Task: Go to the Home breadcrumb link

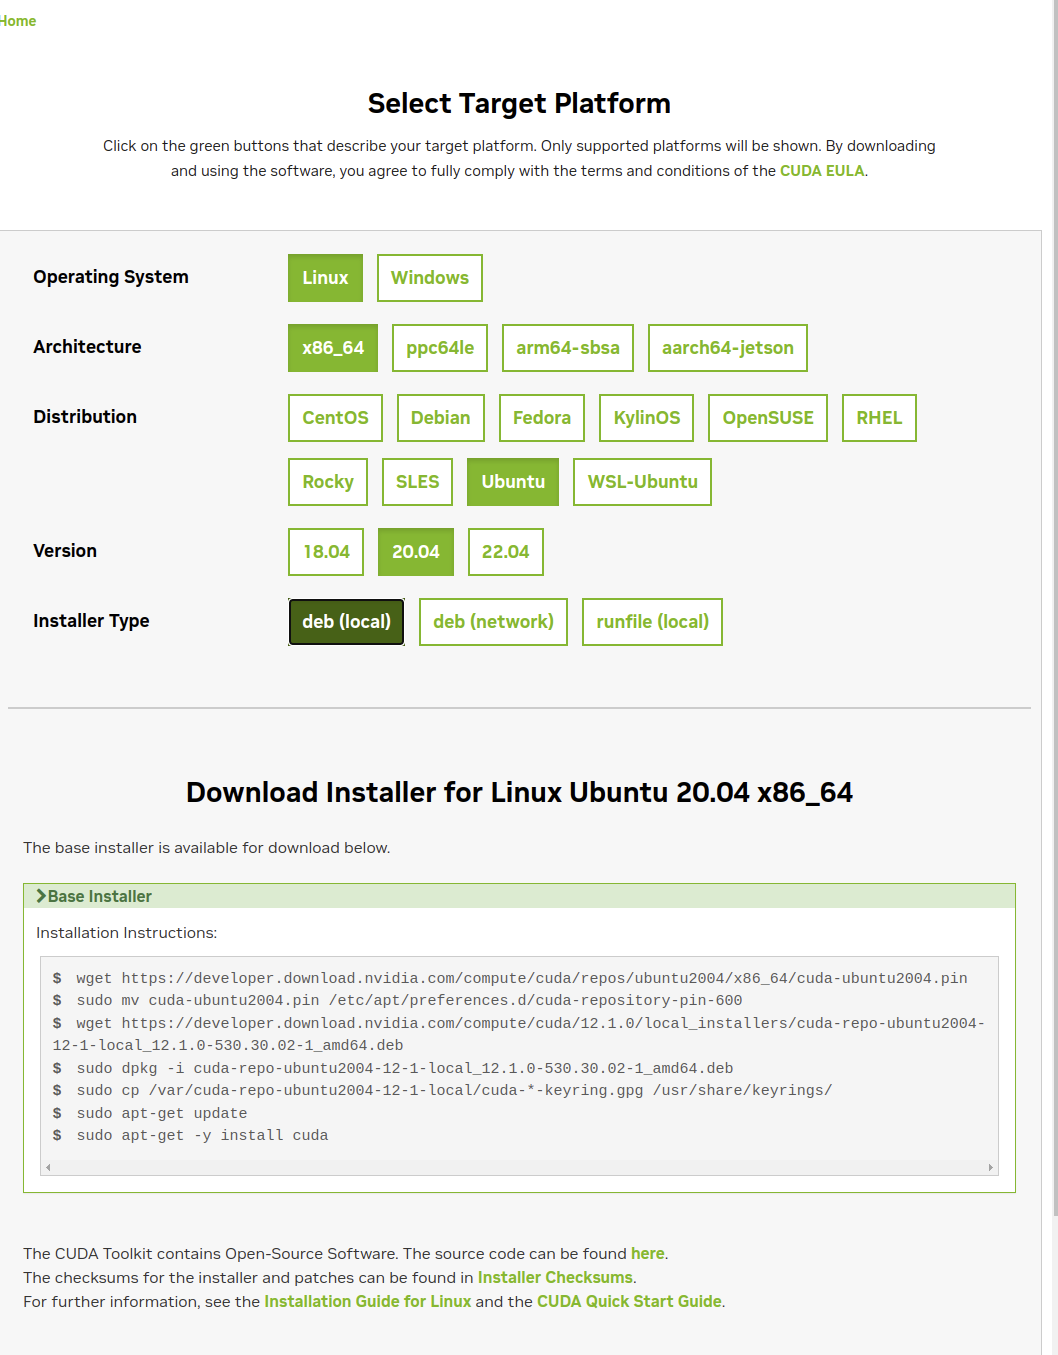Action: click(18, 21)
